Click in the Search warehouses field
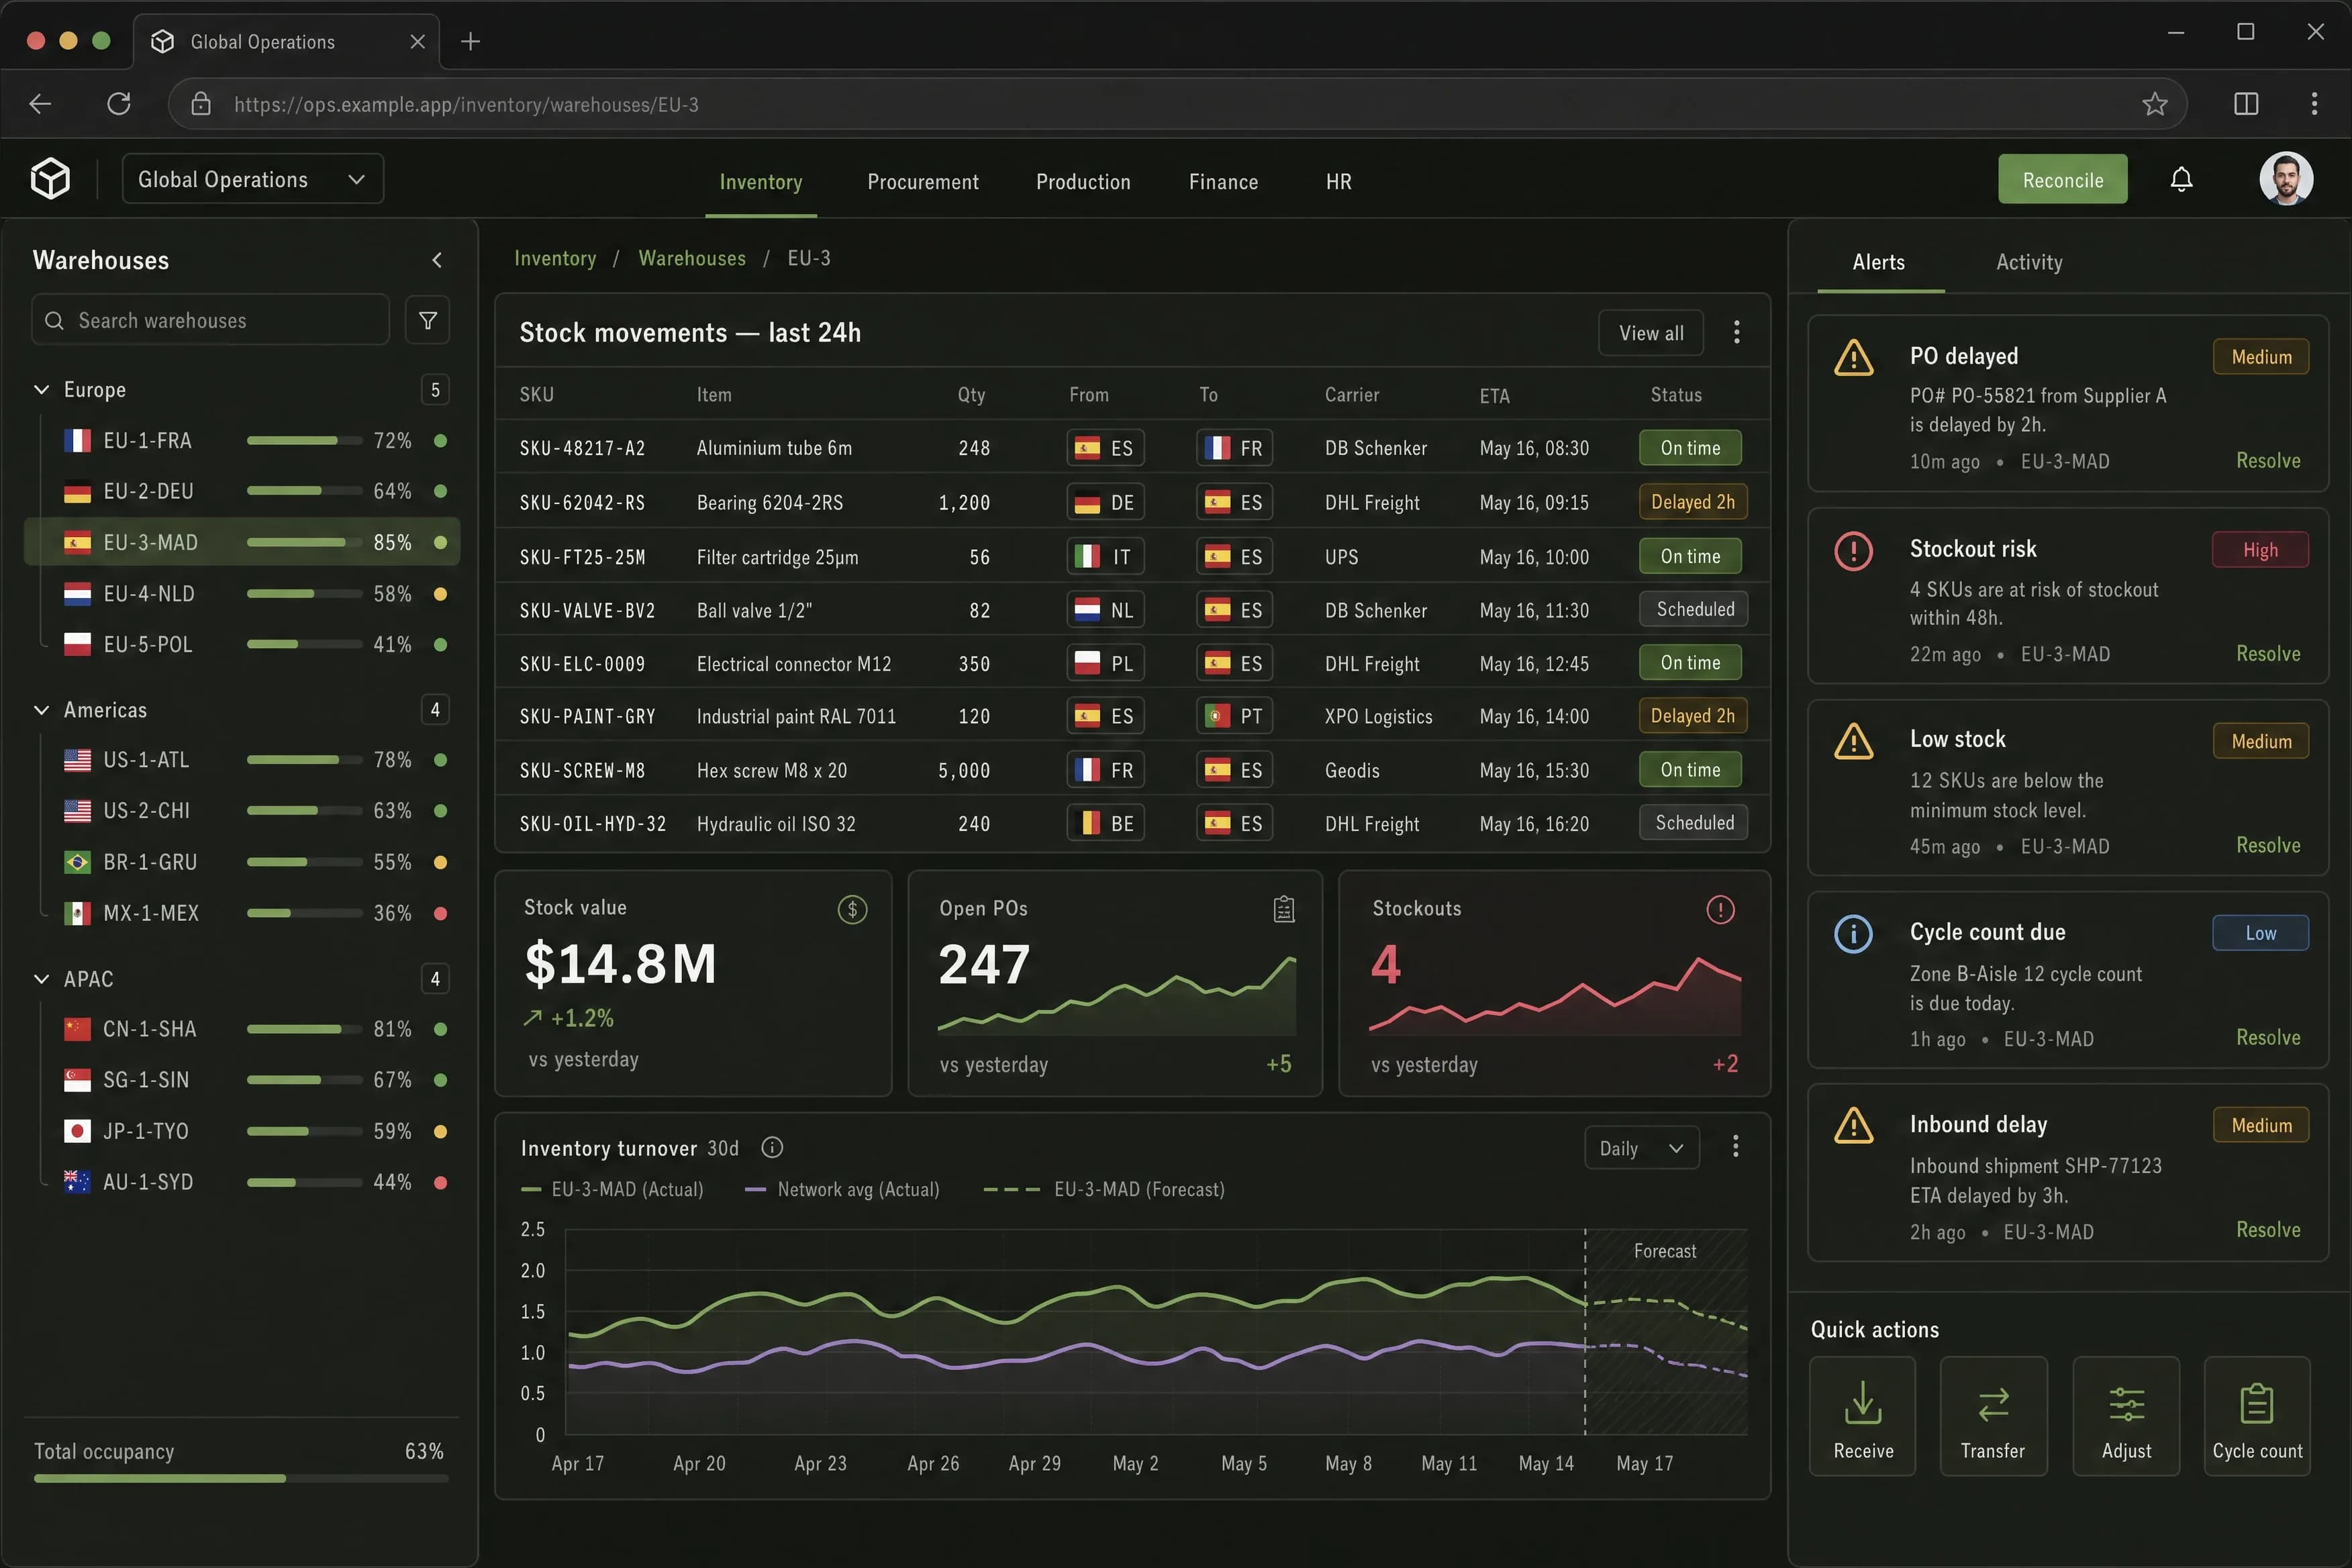 pos(211,320)
